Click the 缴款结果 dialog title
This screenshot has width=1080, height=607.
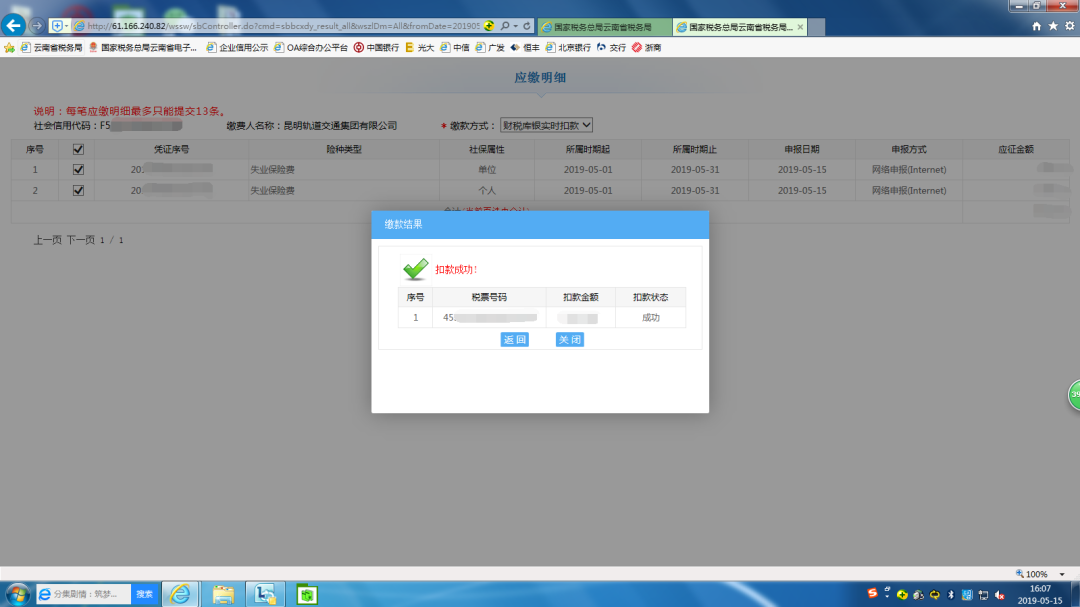point(404,225)
